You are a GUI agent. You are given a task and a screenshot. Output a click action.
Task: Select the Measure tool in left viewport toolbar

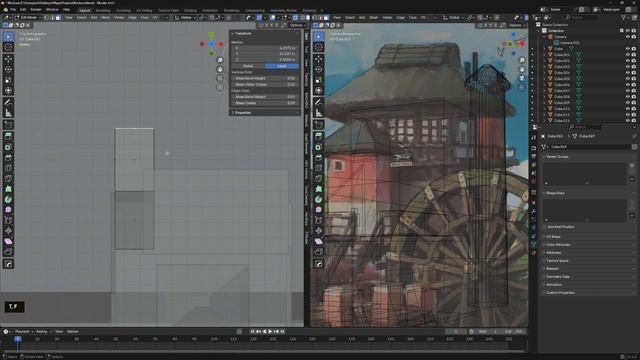8,113
